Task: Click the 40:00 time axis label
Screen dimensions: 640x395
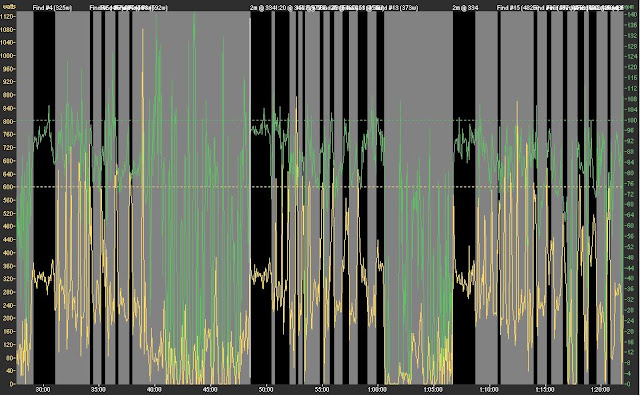Action: click(154, 390)
